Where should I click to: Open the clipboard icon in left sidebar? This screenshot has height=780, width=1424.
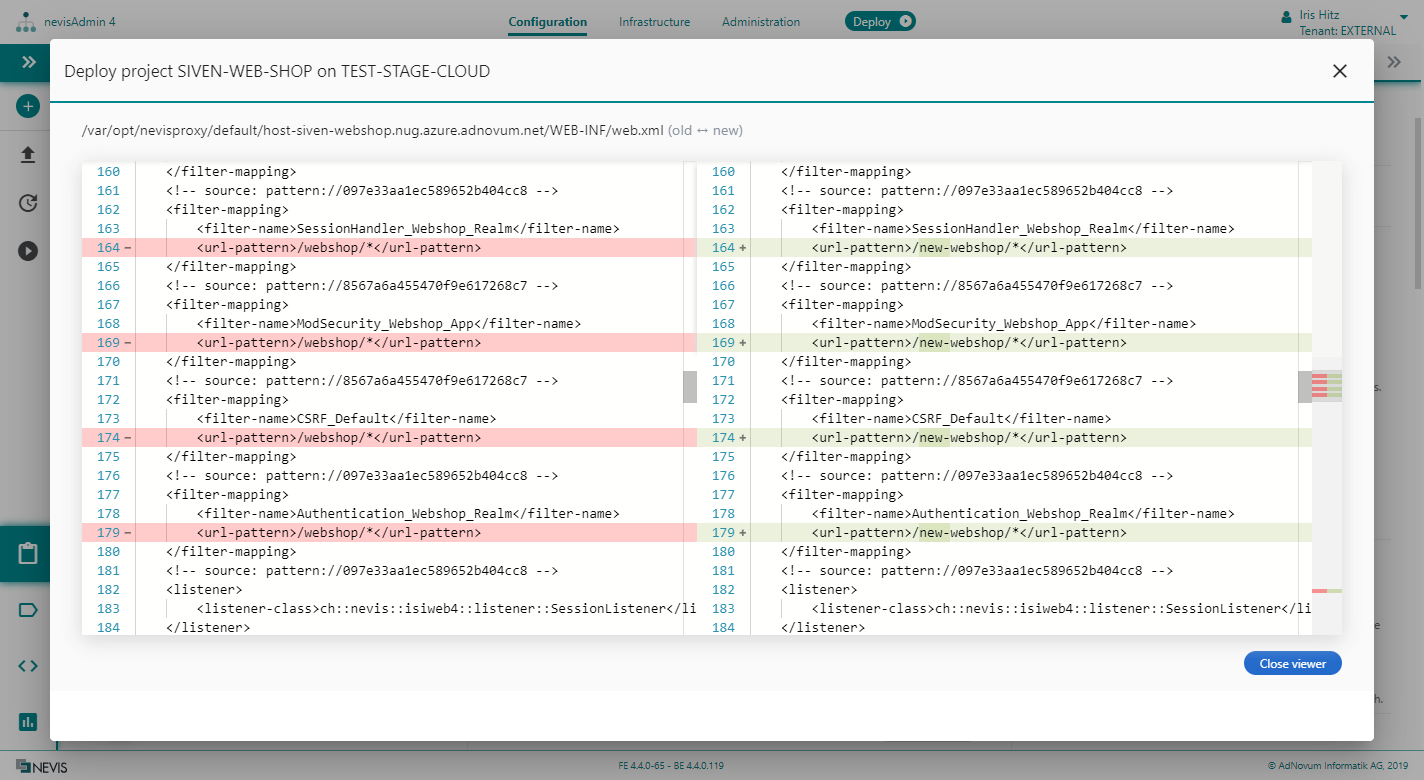(x=28, y=553)
